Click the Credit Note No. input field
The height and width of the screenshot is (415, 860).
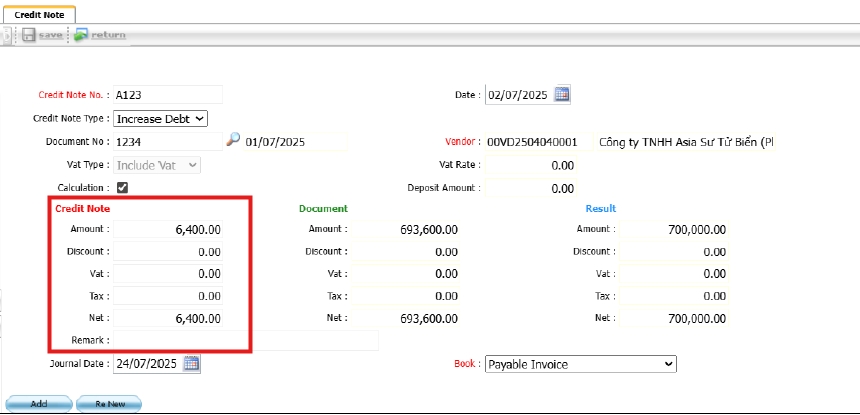tap(167, 95)
